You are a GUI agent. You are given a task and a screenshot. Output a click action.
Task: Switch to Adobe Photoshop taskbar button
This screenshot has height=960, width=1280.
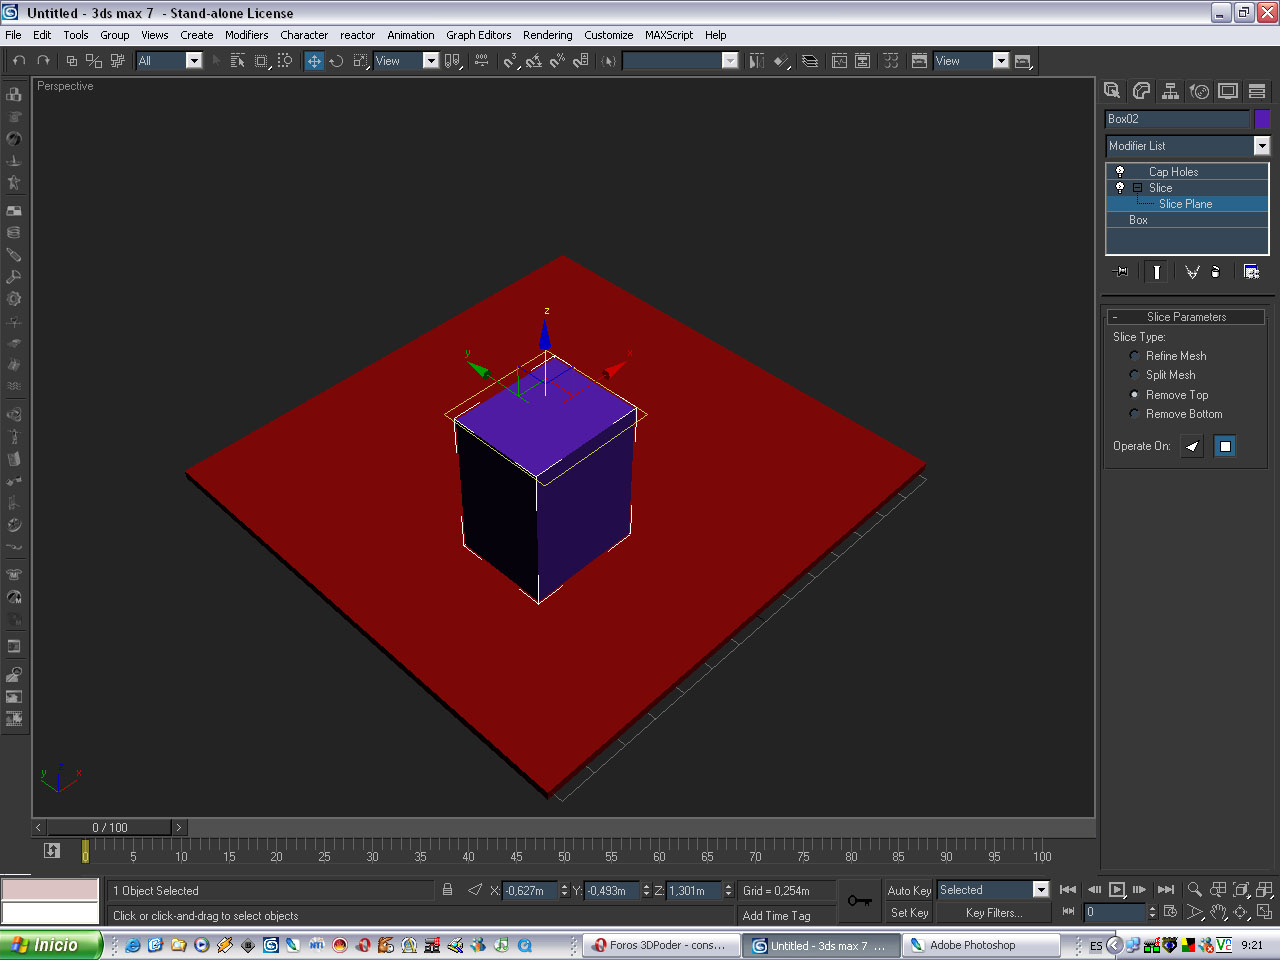[981, 945]
